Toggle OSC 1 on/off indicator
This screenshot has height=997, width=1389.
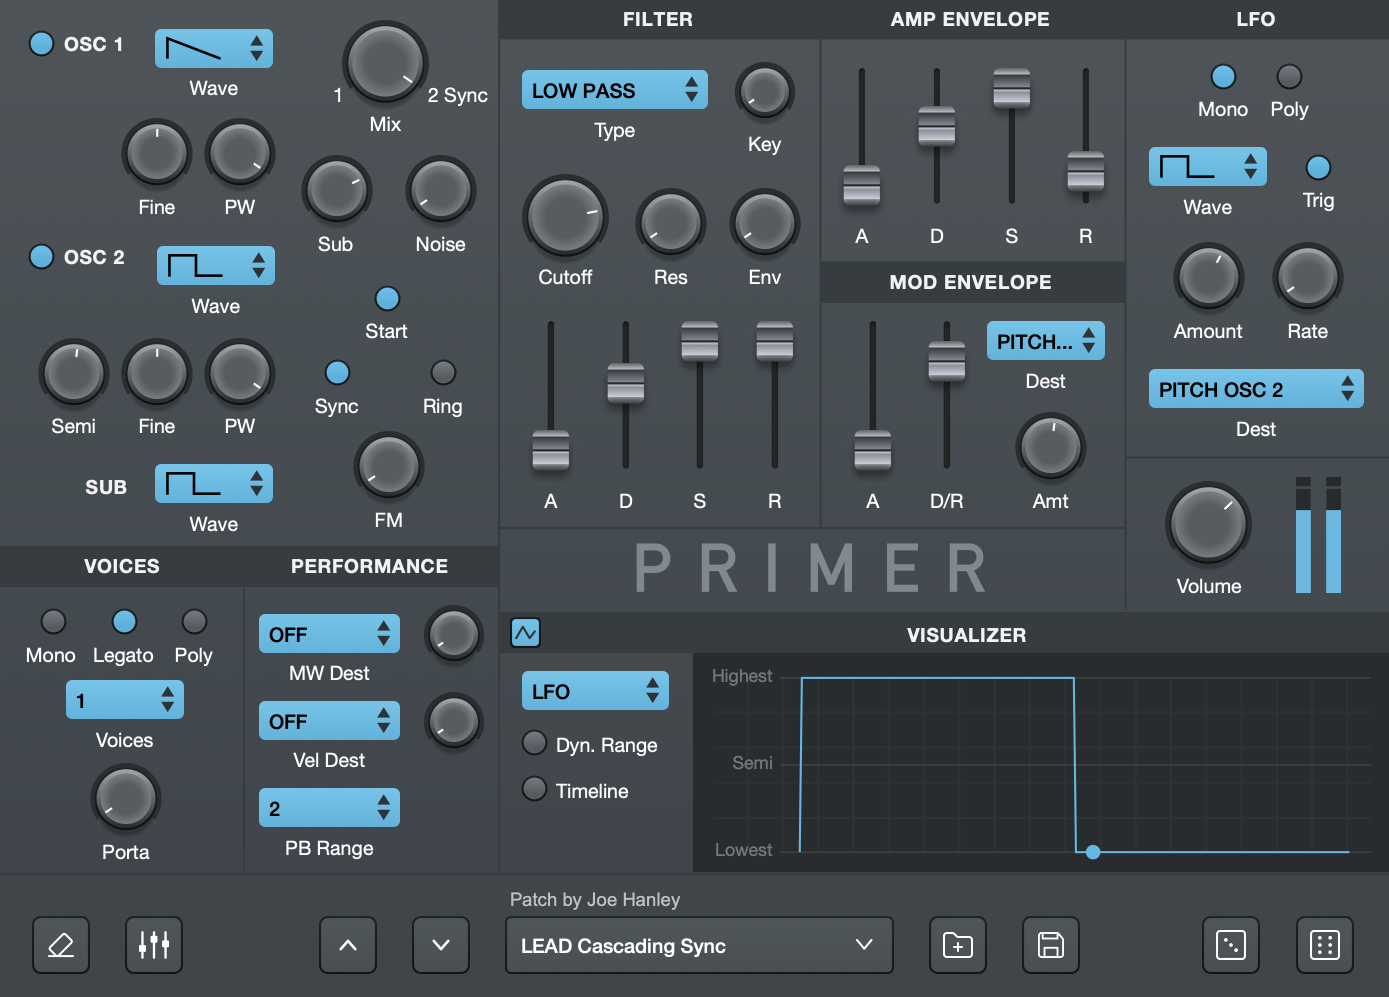[41, 44]
